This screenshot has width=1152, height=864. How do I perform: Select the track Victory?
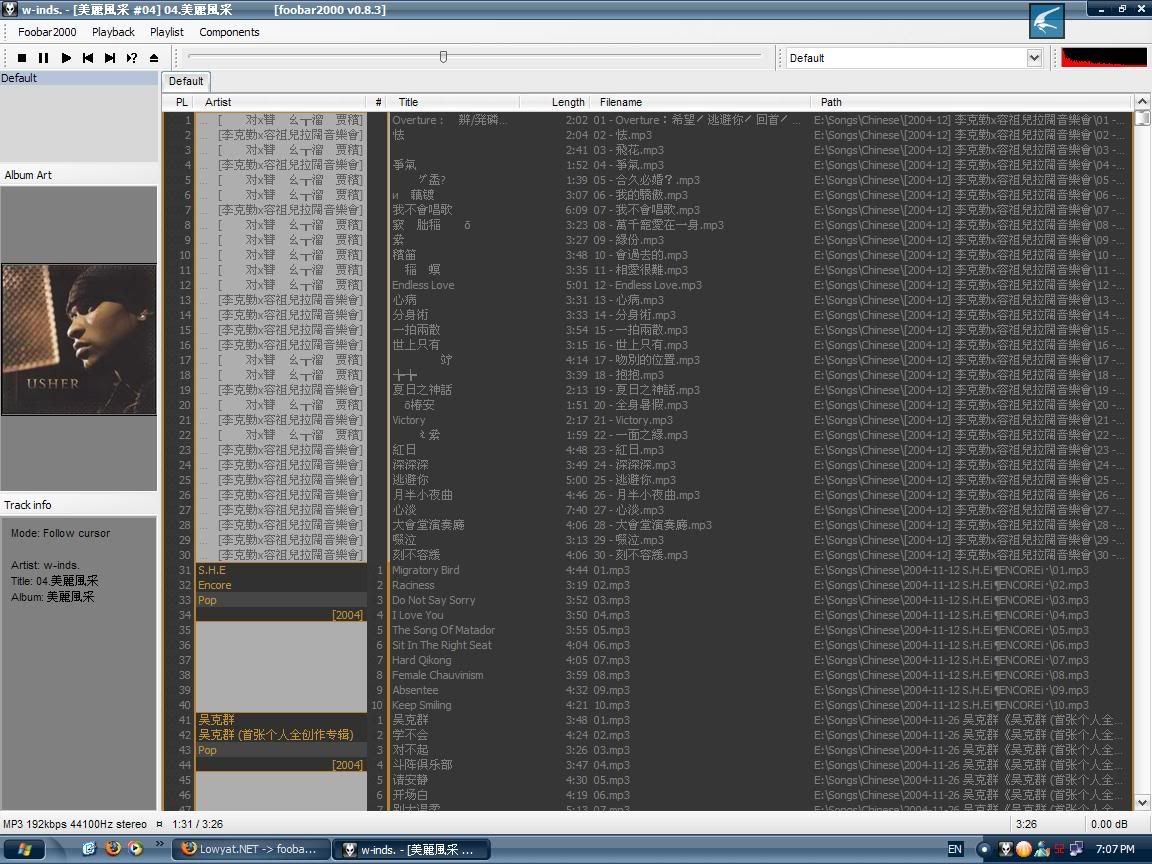click(x=408, y=420)
